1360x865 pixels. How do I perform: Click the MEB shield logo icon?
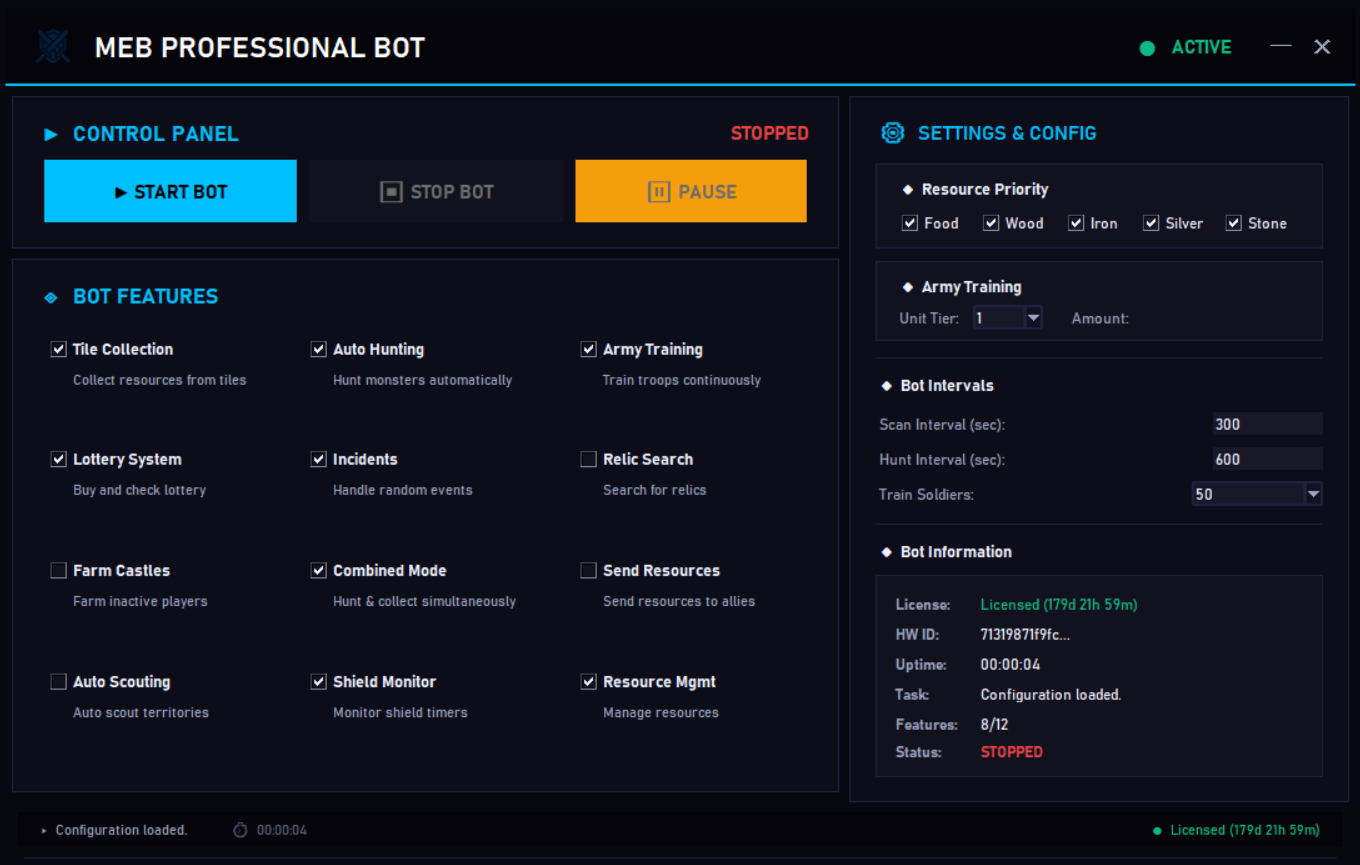[x=51, y=46]
